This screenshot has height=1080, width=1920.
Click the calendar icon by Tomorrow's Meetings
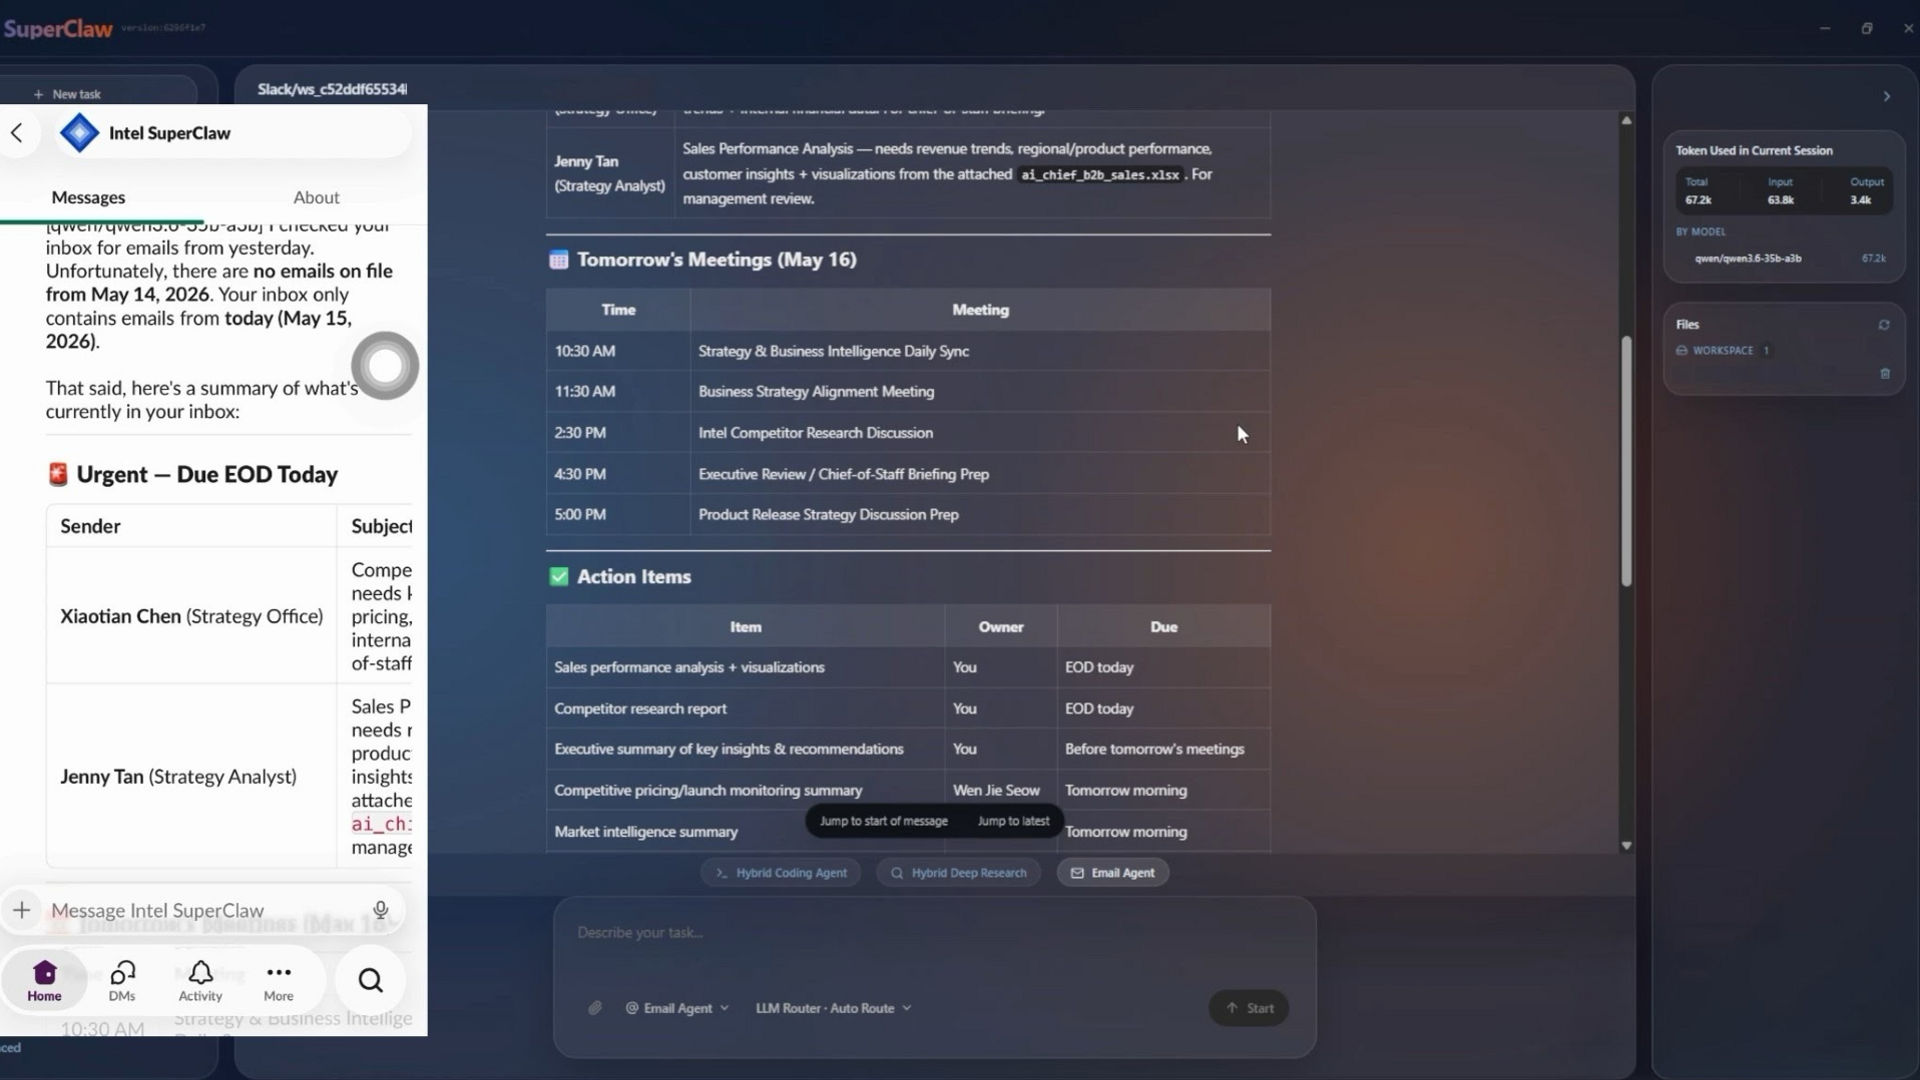coord(559,260)
